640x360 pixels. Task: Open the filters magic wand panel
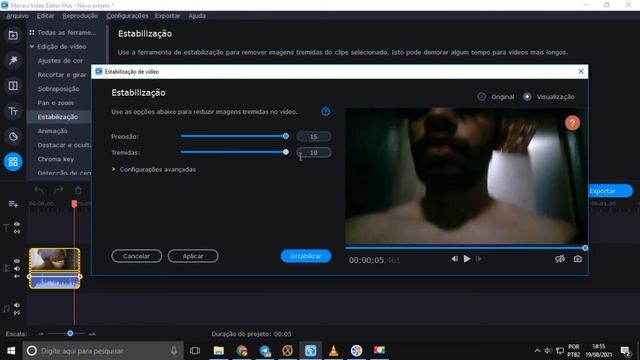coord(13,60)
